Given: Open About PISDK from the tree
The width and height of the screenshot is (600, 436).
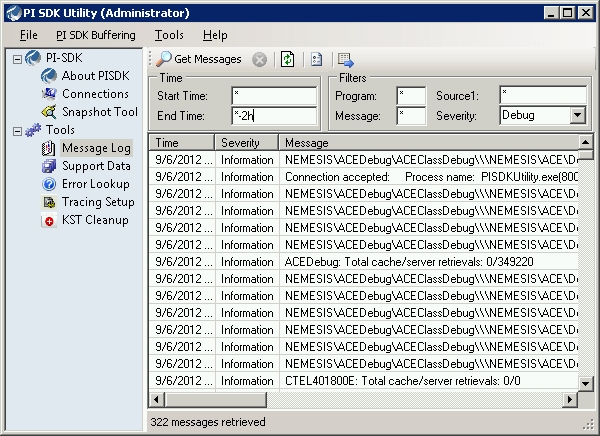Looking at the screenshot, I should [93, 76].
